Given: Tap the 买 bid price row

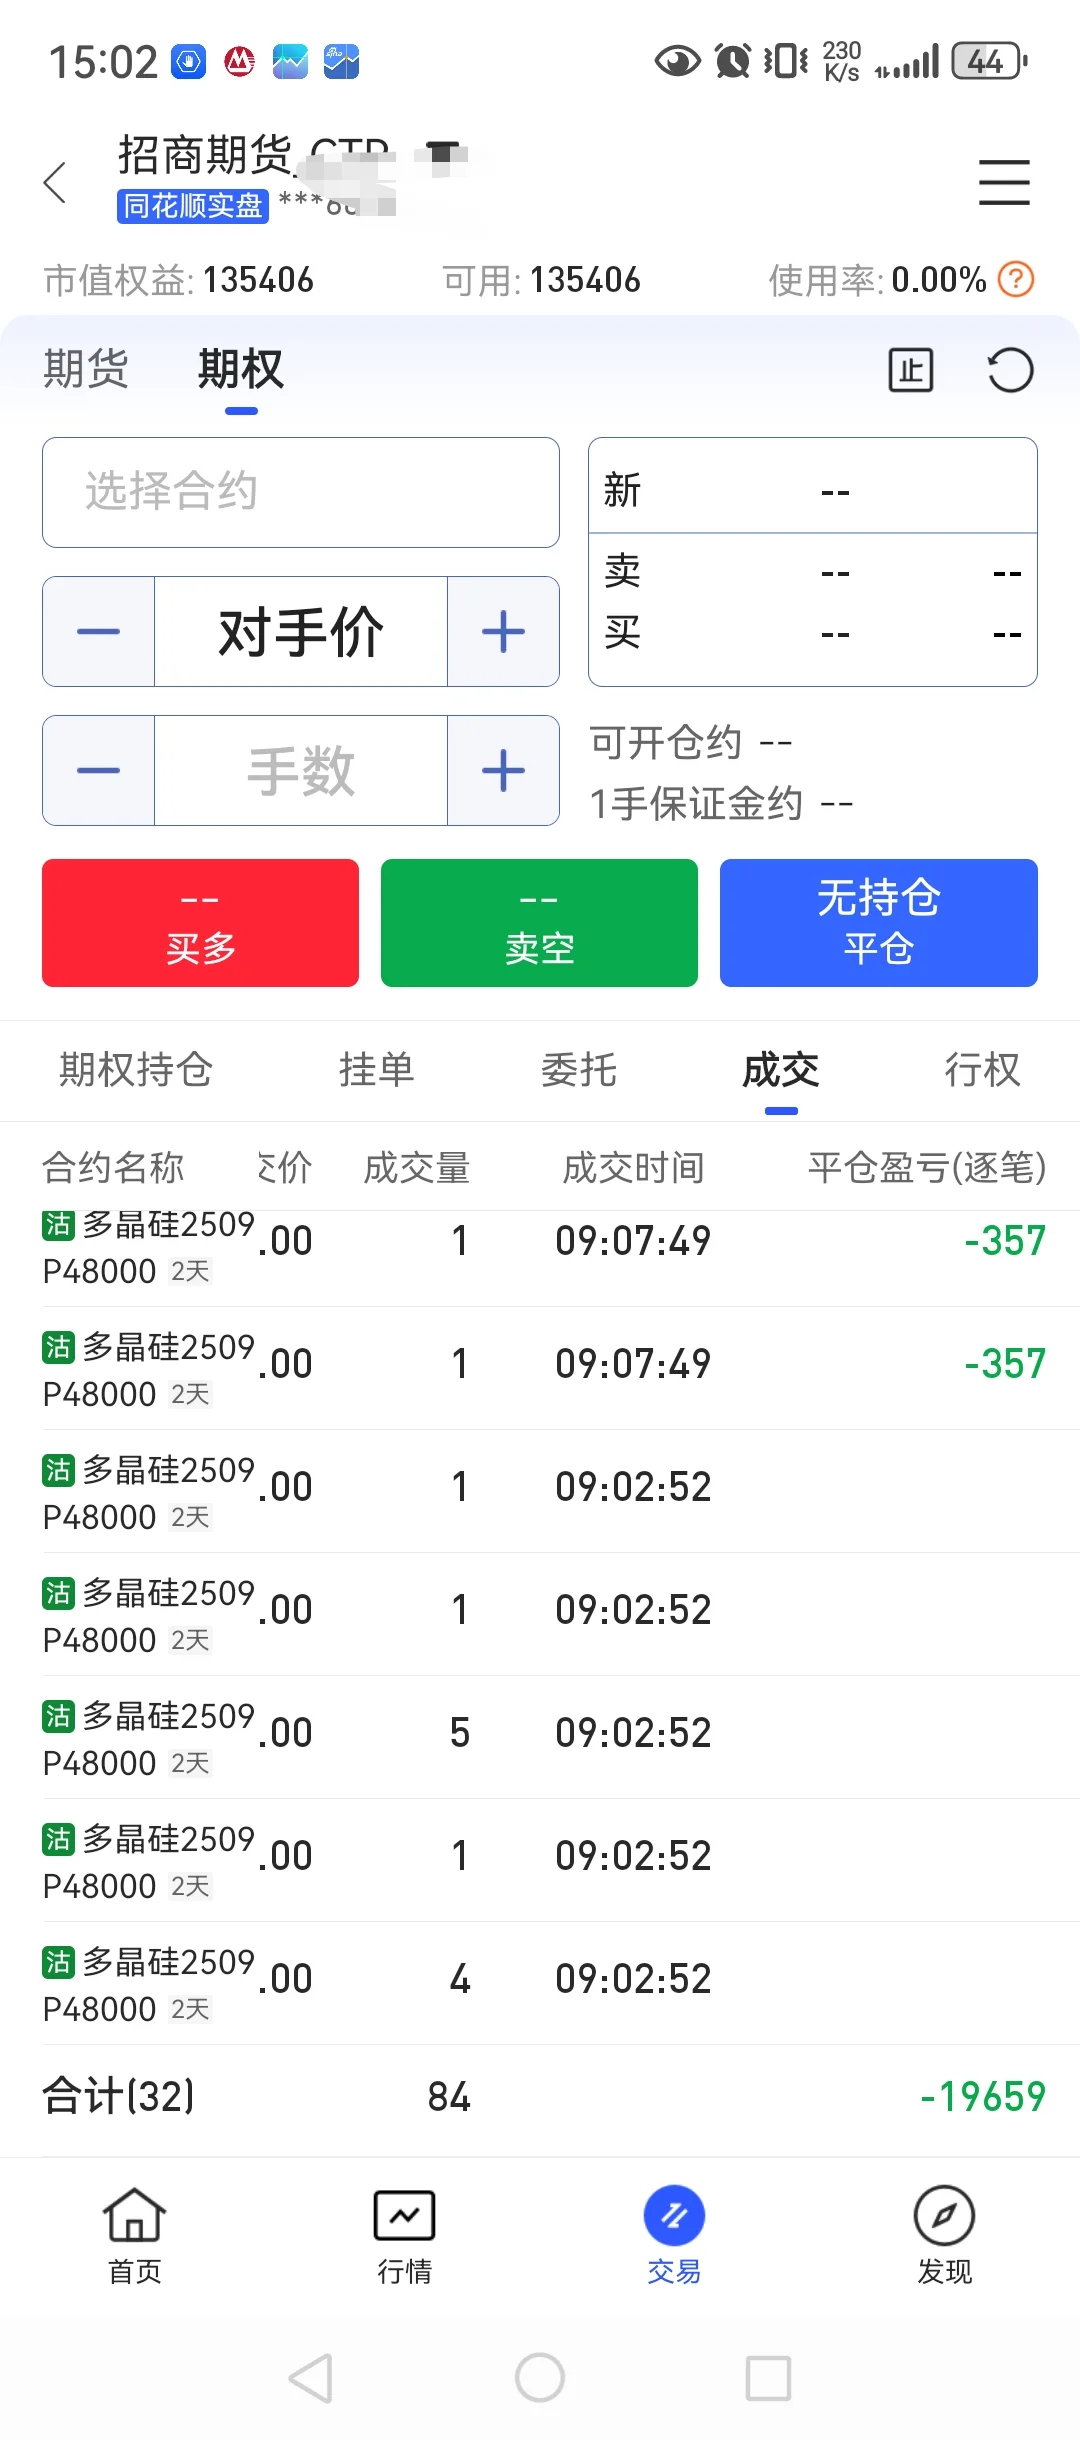Looking at the screenshot, I should tap(813, 633).
